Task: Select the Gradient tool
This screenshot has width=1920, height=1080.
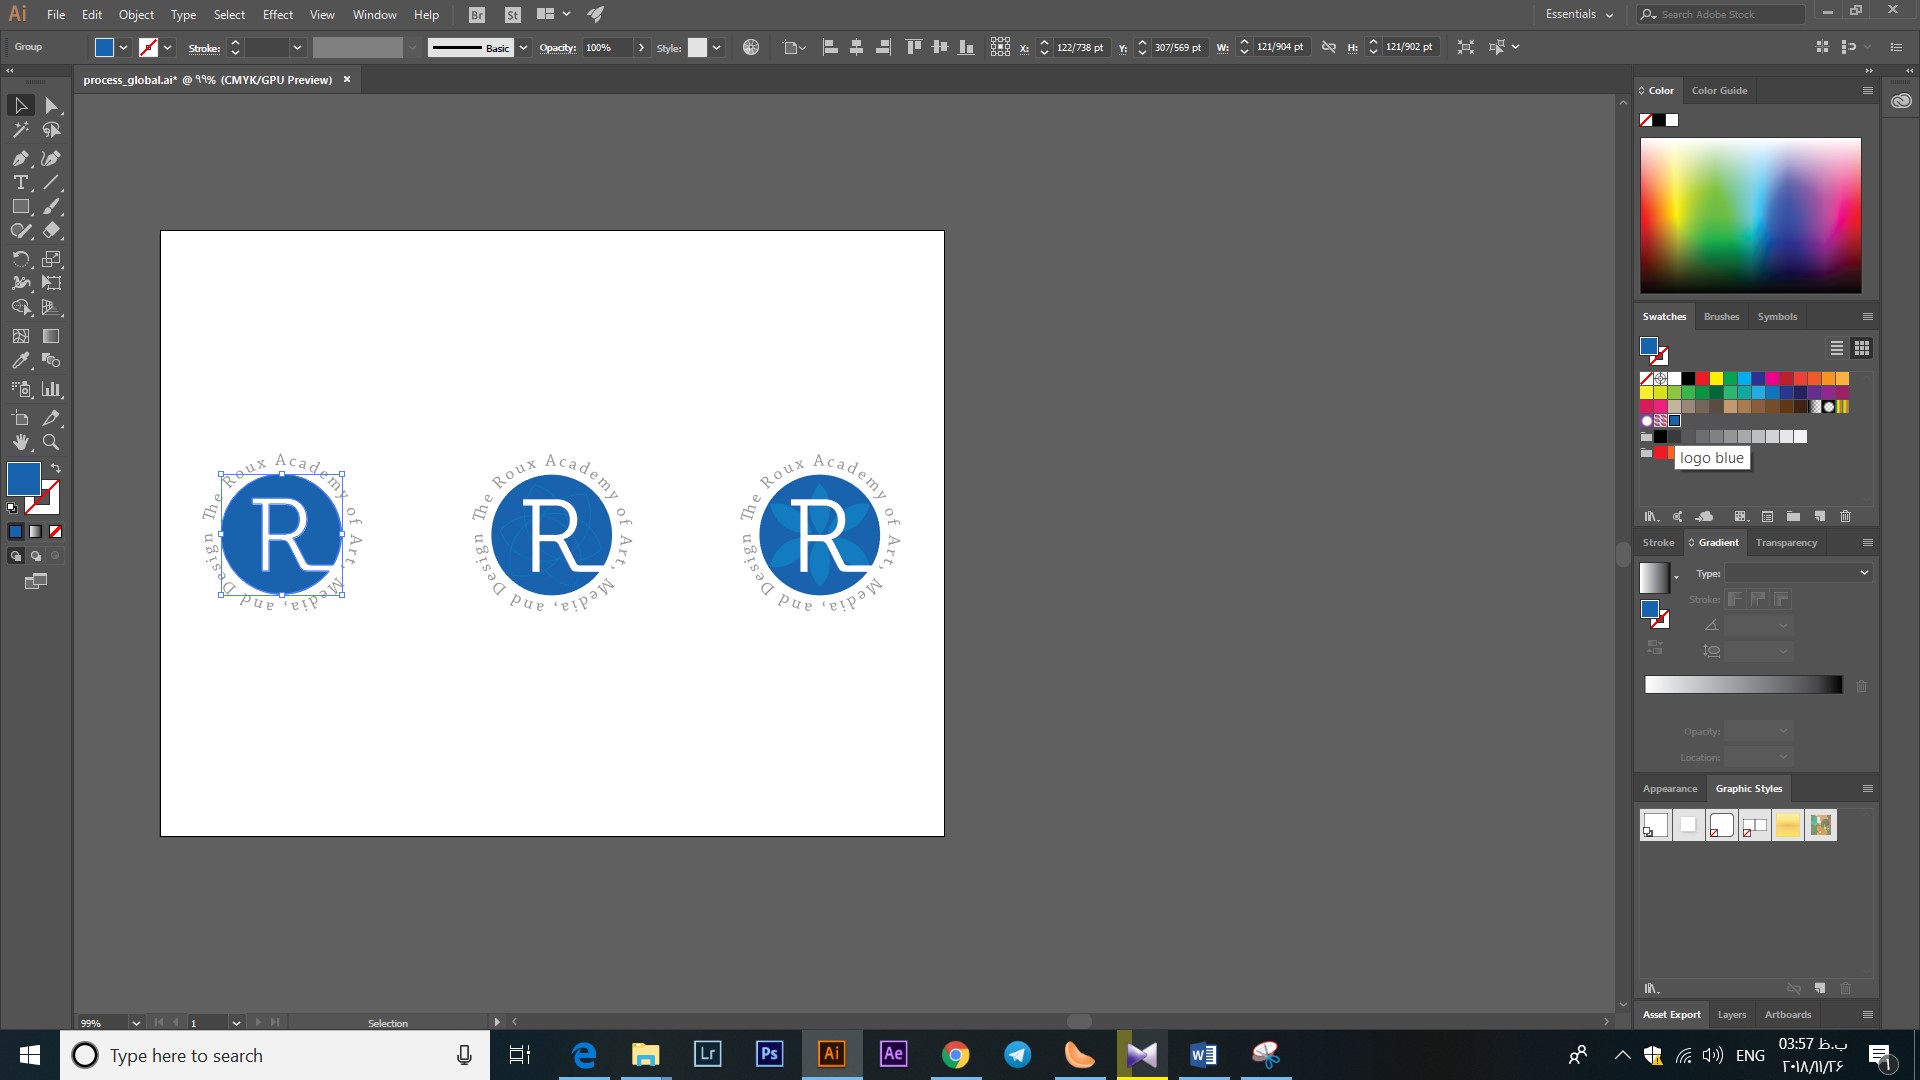Action: click(x=52, y=336)
